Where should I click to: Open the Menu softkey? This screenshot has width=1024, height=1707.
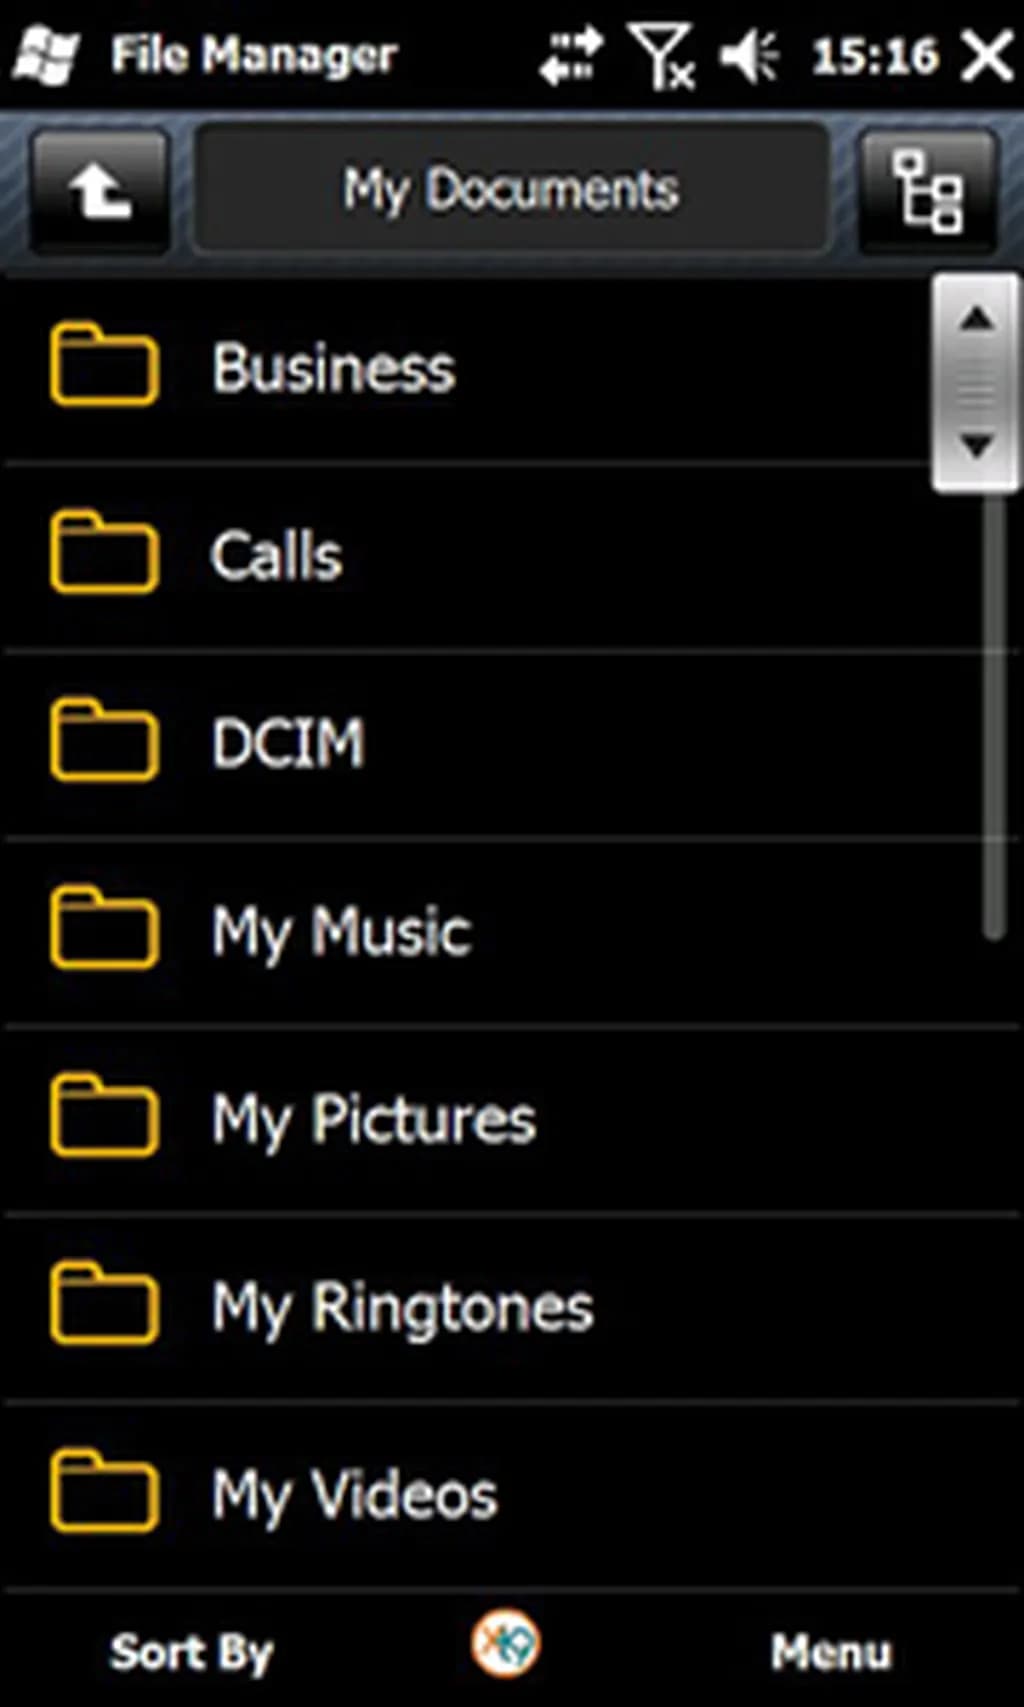click(830, 1652)
